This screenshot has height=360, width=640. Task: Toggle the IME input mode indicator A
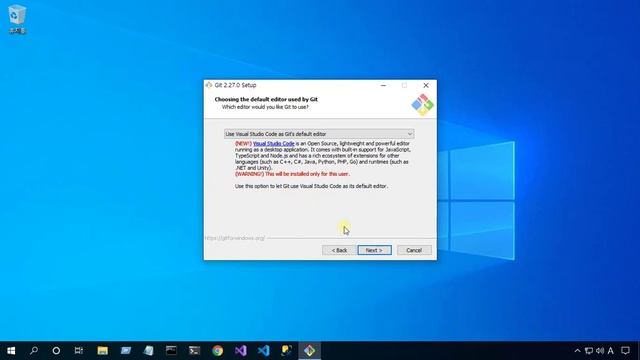611,351
